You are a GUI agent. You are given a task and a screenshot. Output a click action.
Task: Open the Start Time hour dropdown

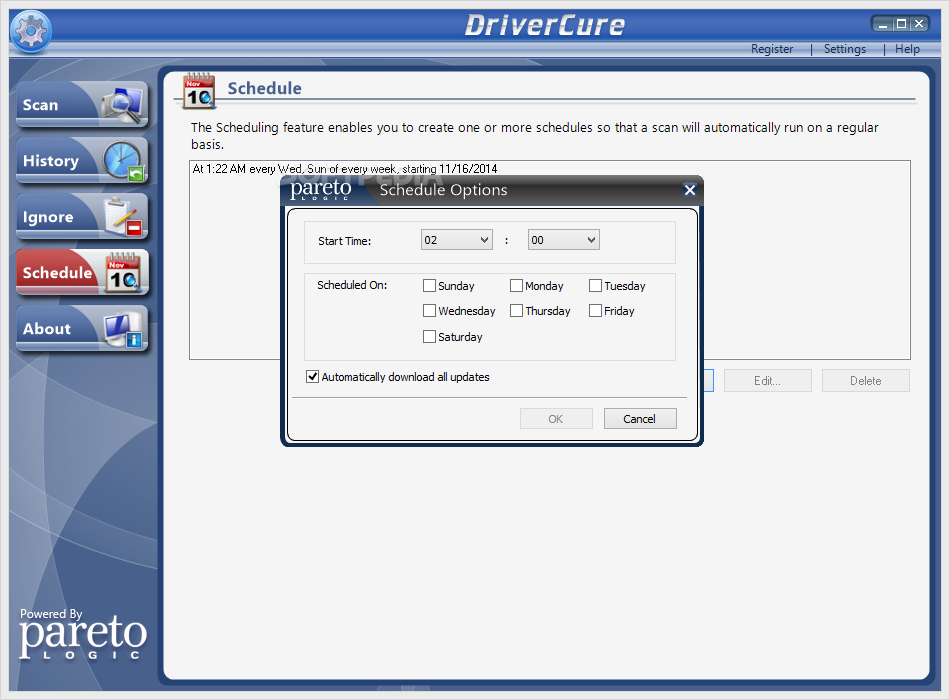pos(457,240)
